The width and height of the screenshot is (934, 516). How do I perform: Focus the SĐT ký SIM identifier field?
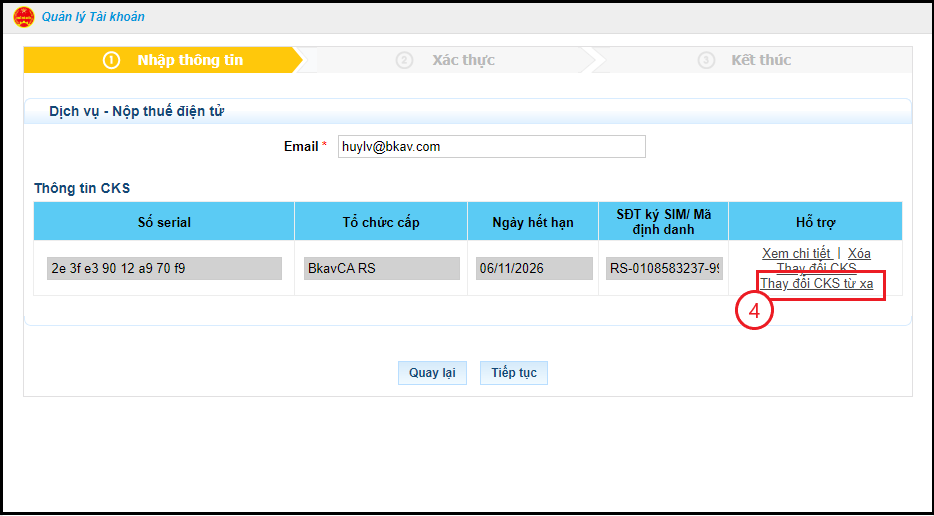[x=664, y=269]
